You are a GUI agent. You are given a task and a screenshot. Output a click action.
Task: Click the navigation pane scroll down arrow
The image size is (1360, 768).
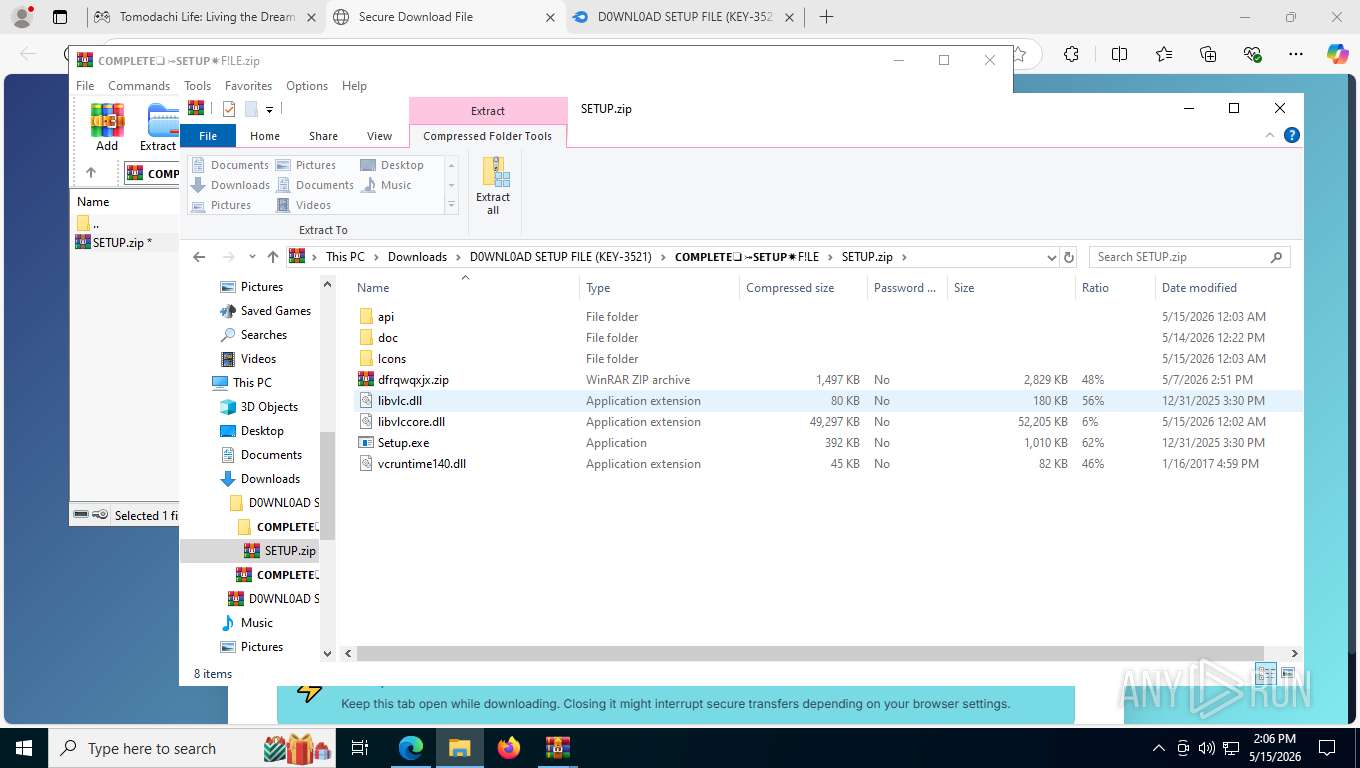pos(327,653)
